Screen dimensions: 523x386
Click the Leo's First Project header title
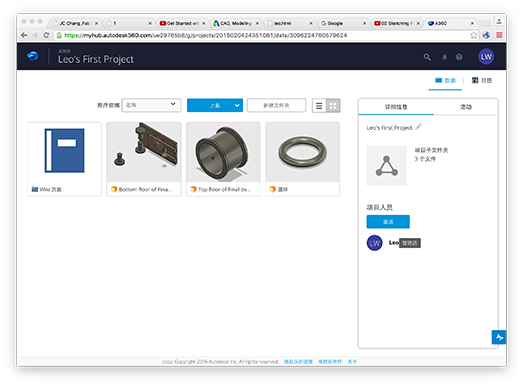click(x=96, y=59)
